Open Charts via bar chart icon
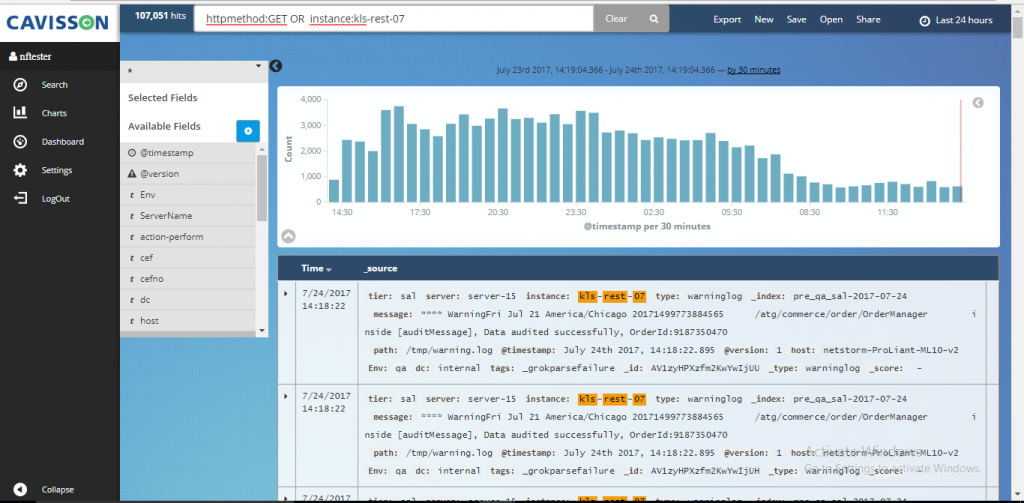The width and height of the screenshot is (1024, 503). click(20, 113)
